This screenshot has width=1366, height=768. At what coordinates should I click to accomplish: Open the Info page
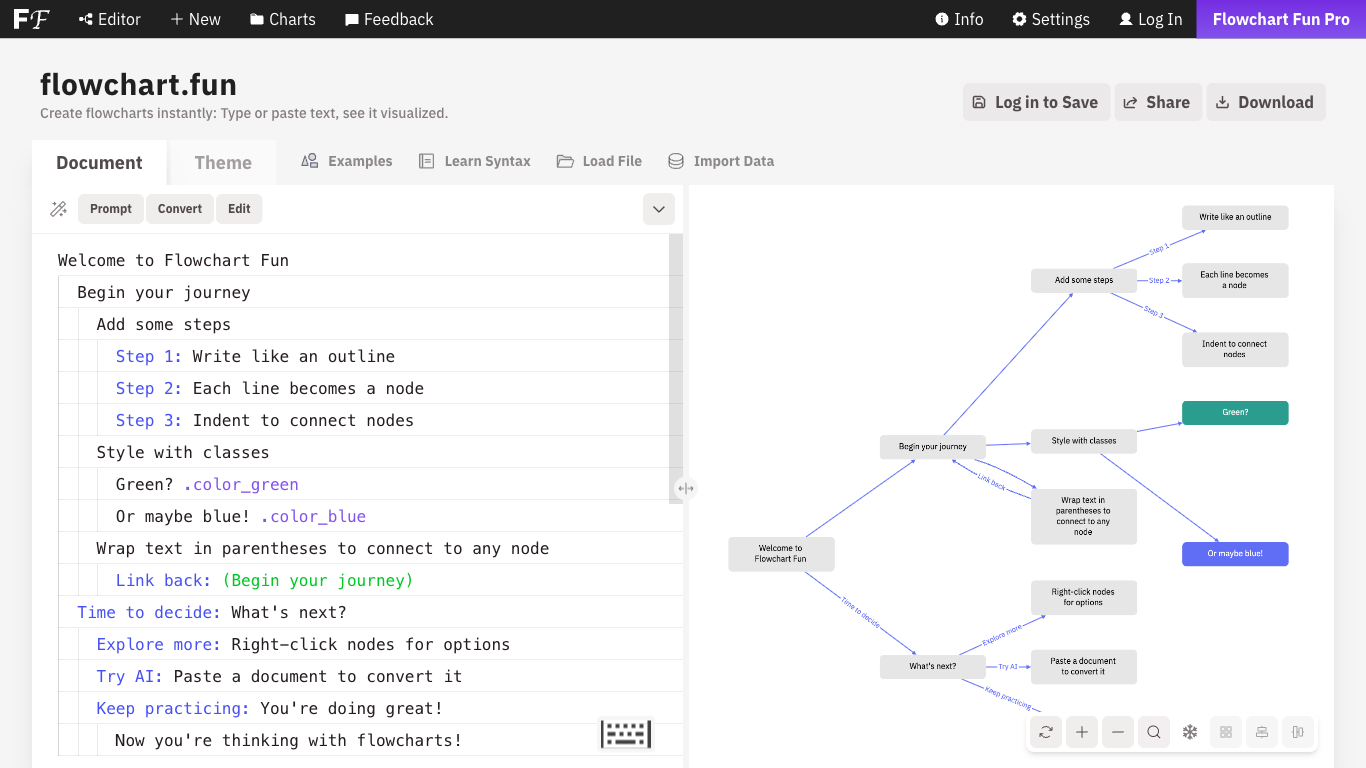click(x=959, y=19)
